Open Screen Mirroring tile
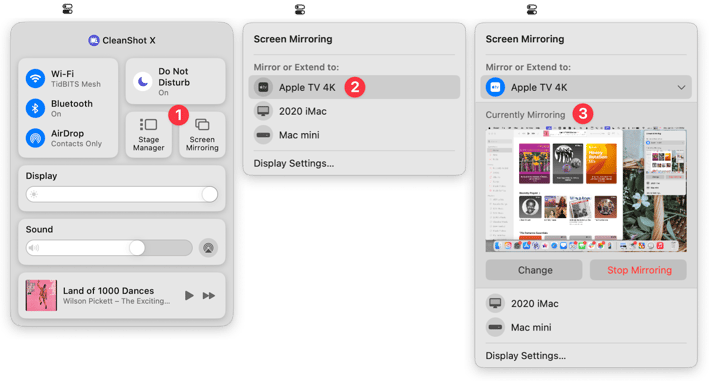 click(202, 135)
